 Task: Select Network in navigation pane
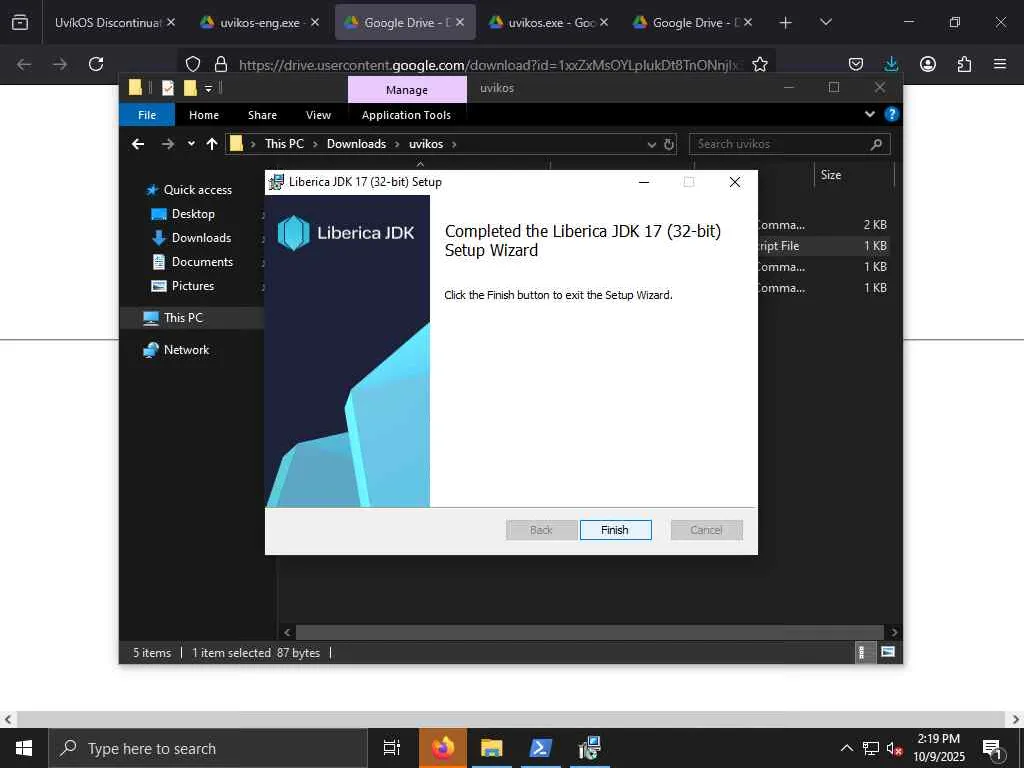pyautogui.click(x=186, y=349)
